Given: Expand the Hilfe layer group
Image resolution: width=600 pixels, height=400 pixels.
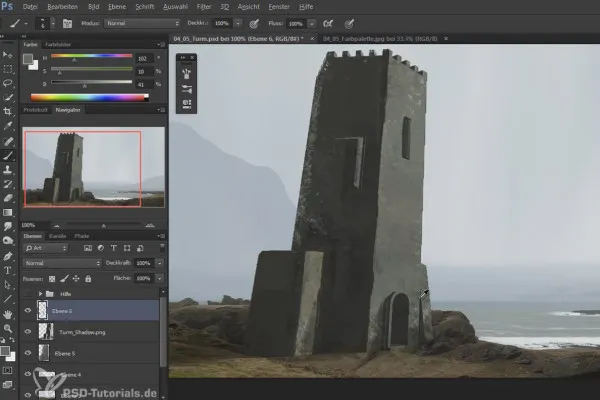Looking at the screenshot, I should click(39, 293).
